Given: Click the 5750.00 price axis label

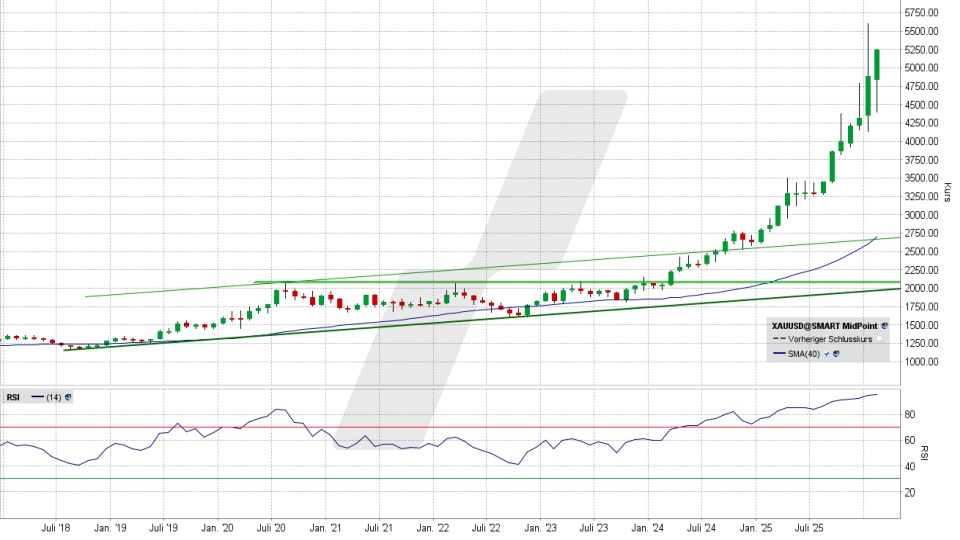Looking at the screenshot, I should (921, 13).
